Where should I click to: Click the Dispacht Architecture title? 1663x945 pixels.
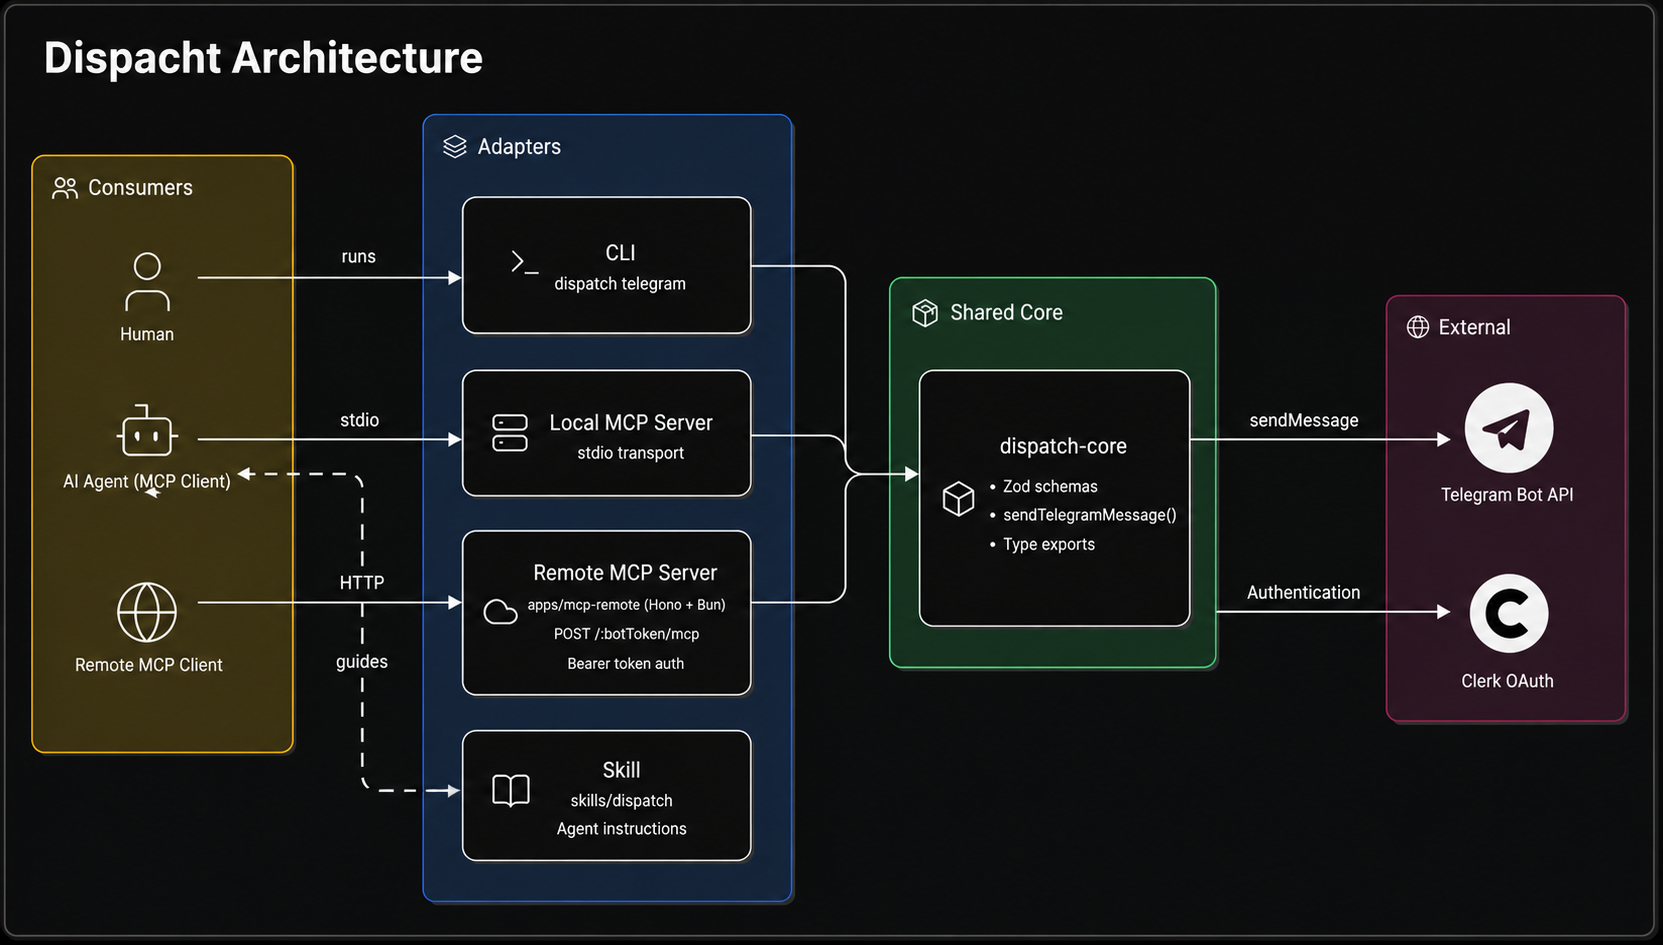coord(263,58)
